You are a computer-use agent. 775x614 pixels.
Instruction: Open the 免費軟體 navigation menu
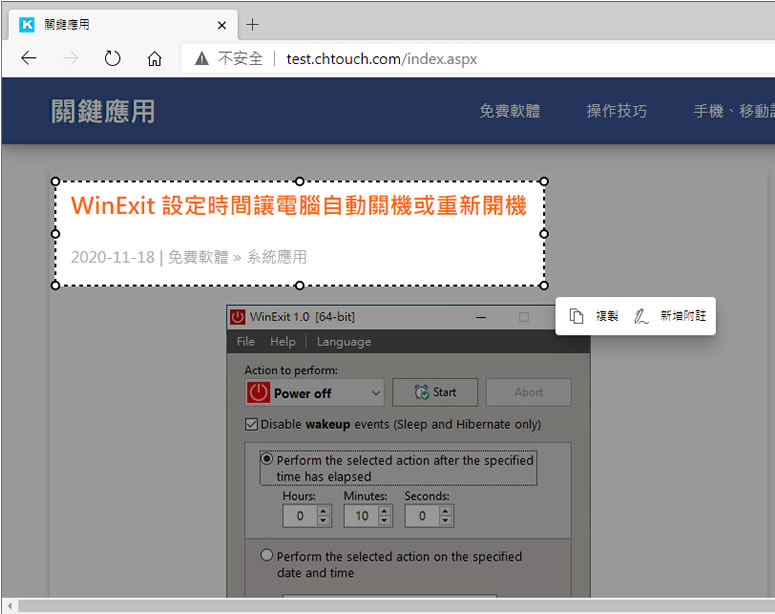point(510,111)
